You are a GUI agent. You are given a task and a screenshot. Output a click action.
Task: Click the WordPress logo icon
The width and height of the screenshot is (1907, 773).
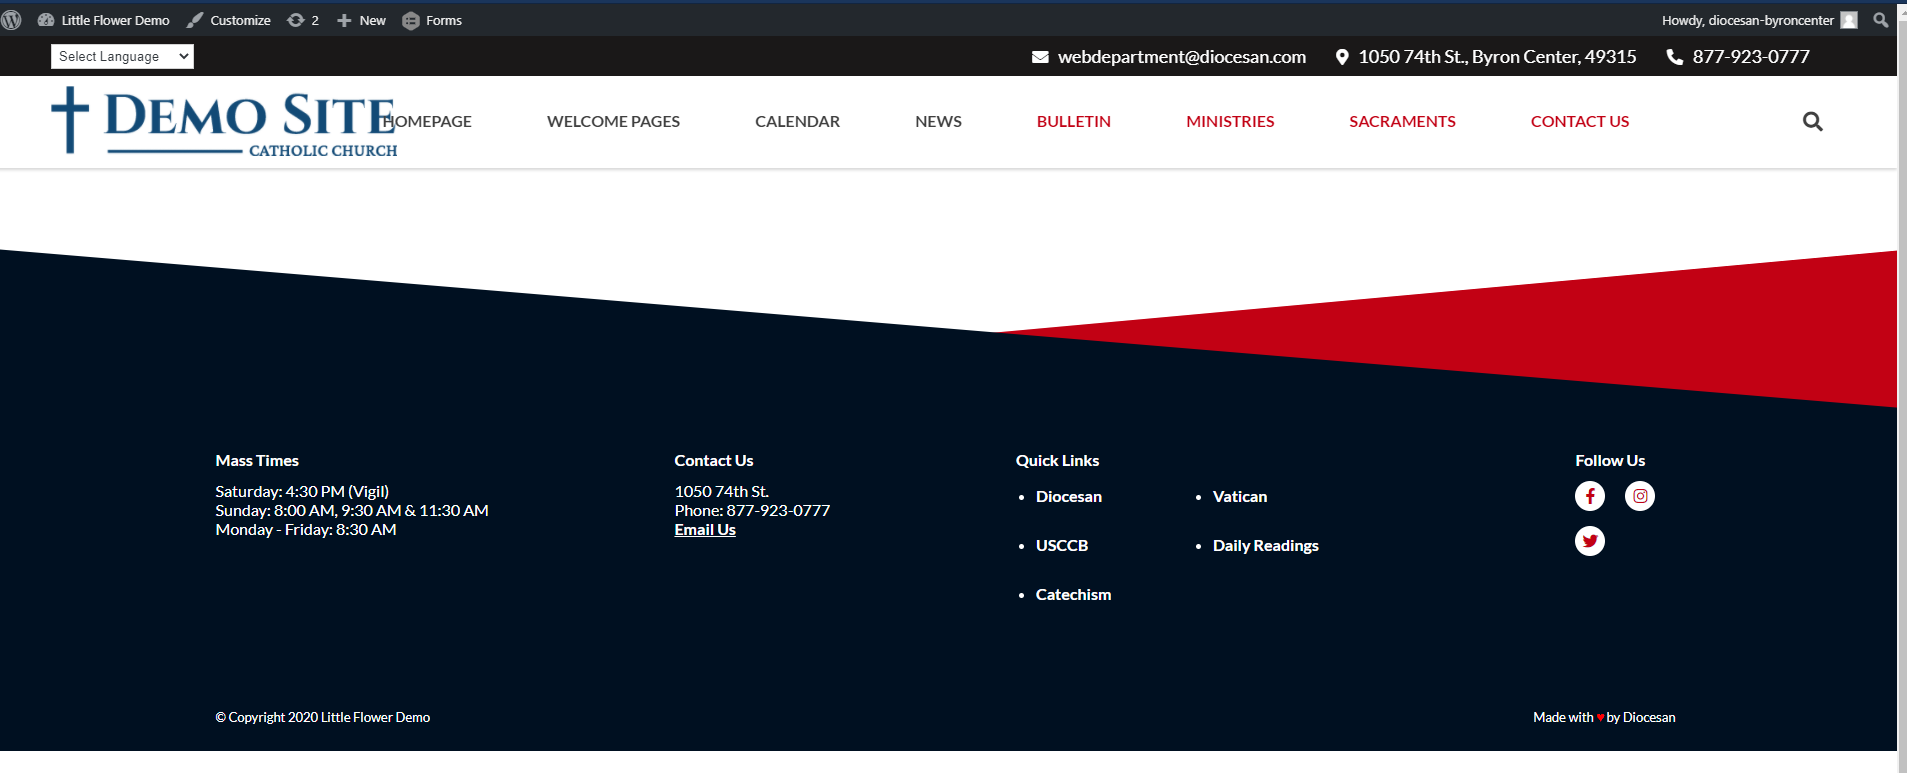[12, 20]
